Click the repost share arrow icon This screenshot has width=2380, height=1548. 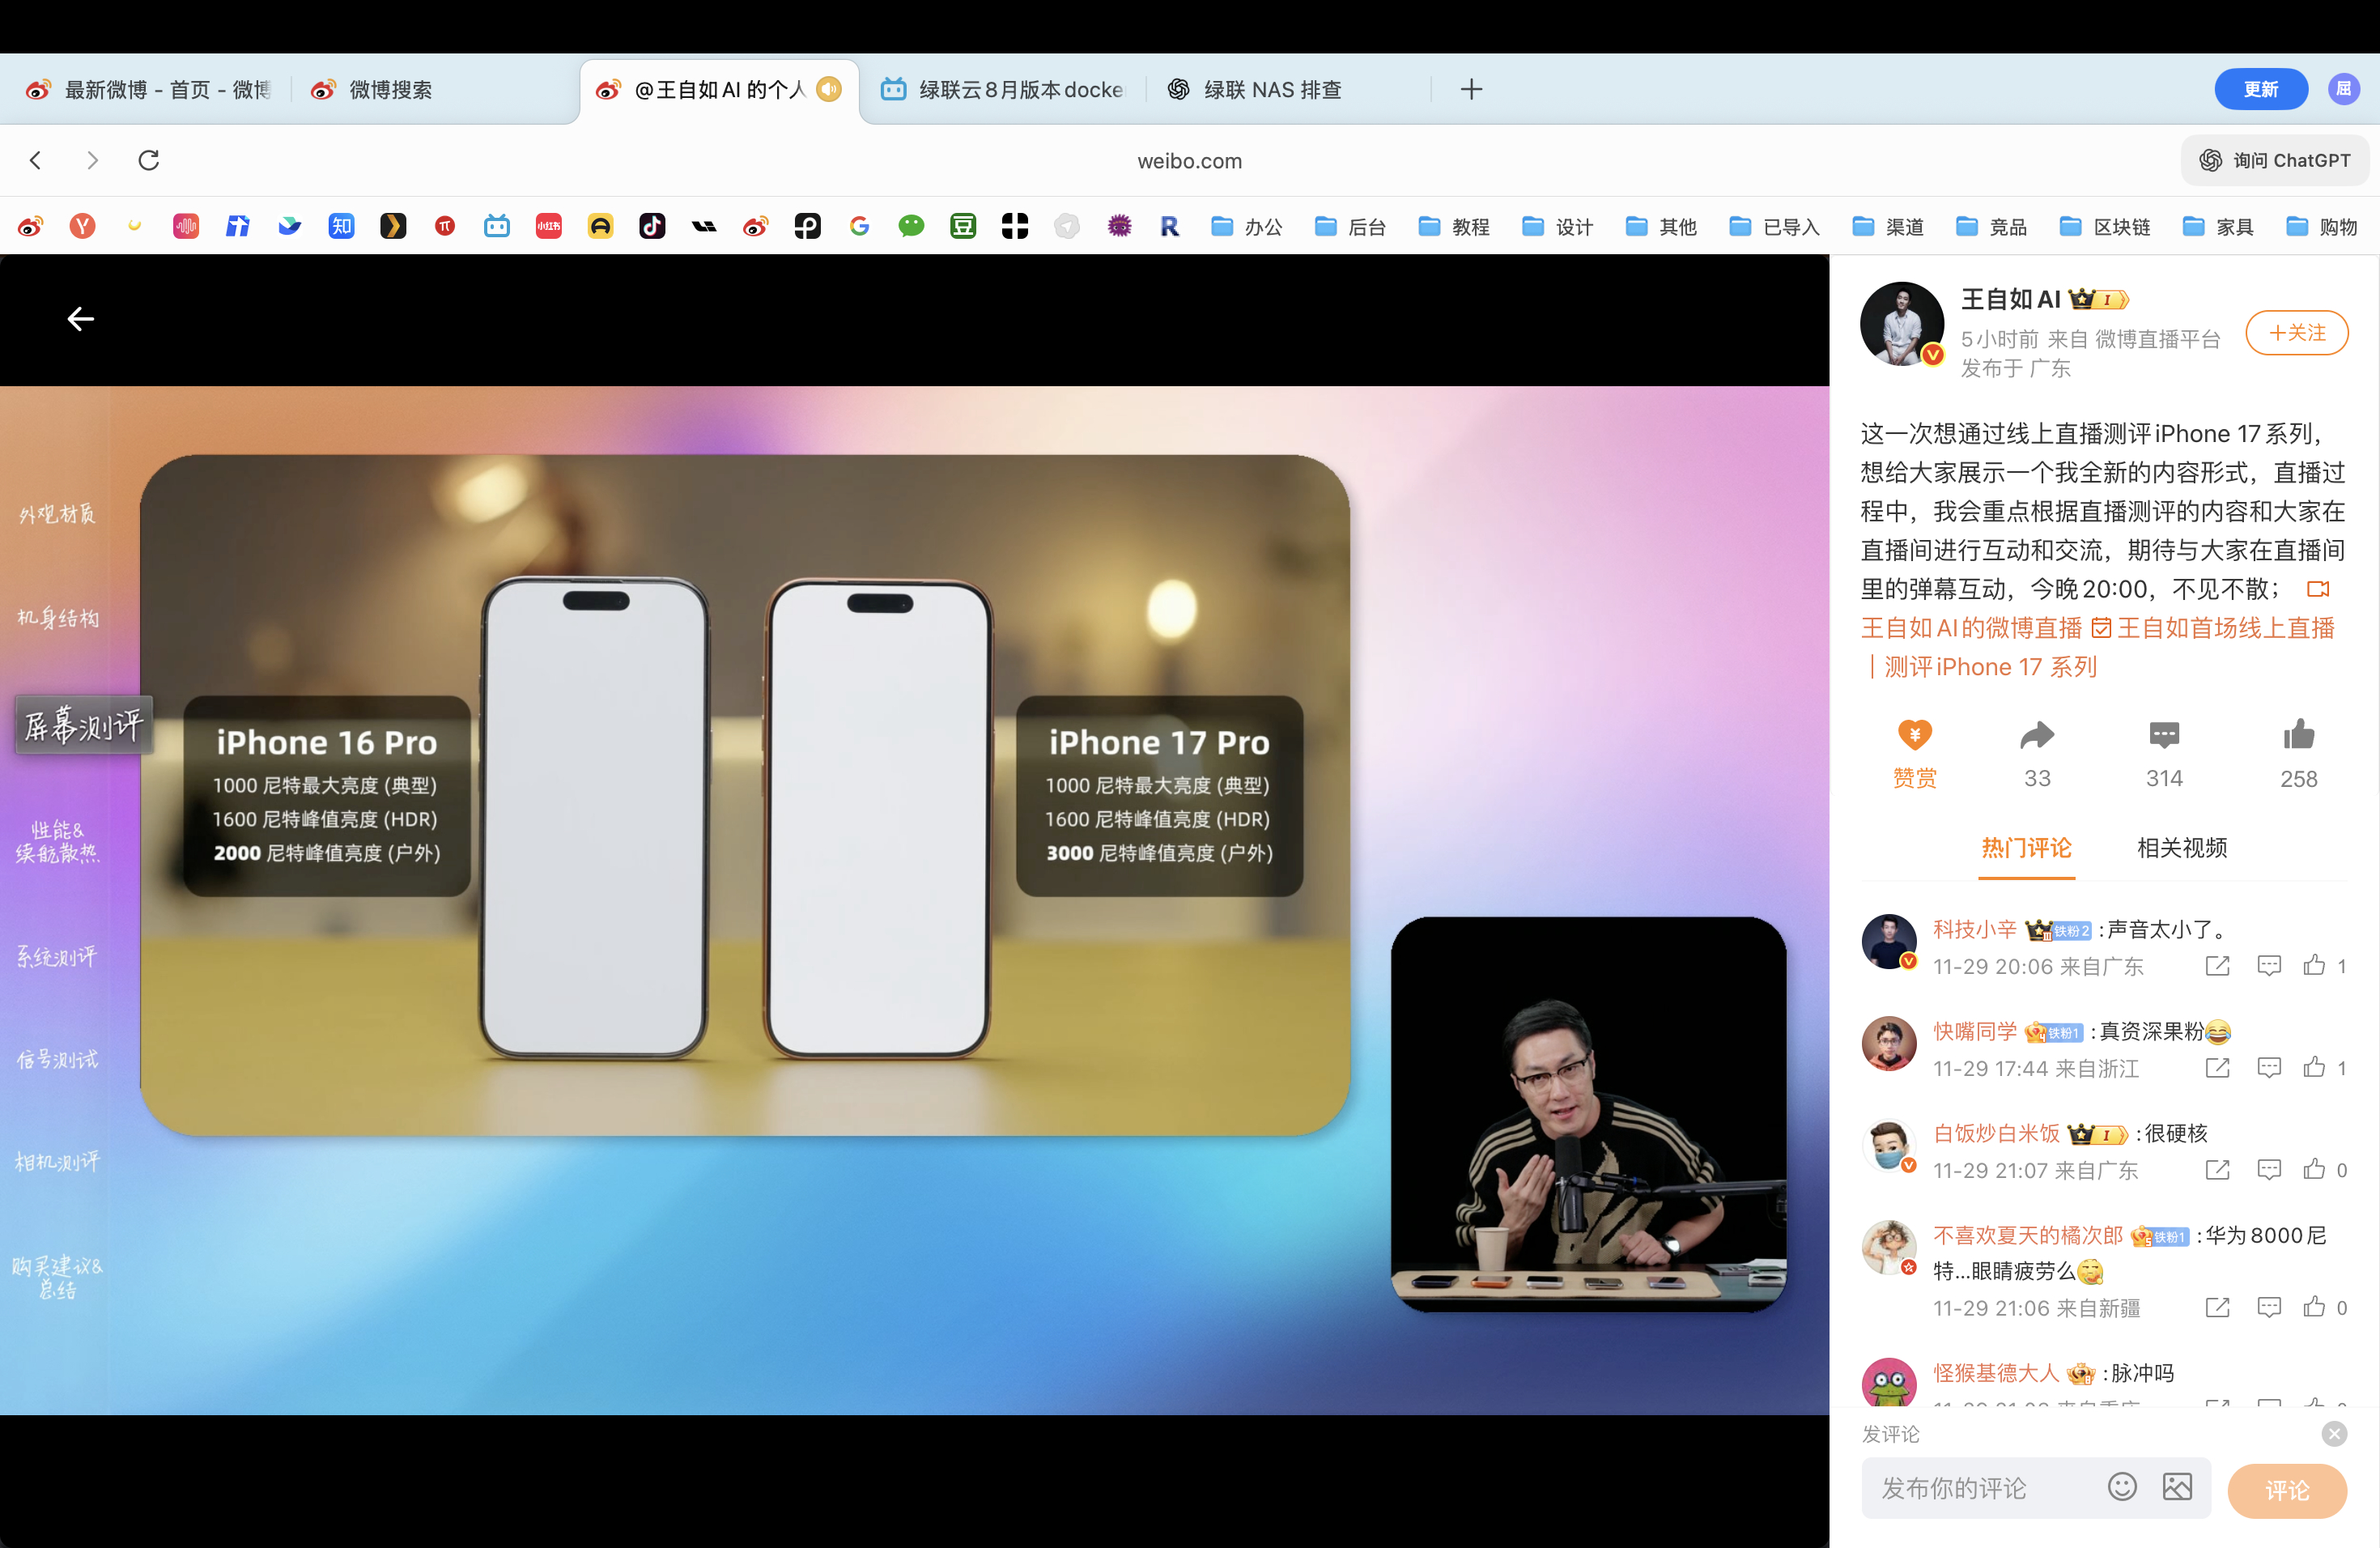coord(2036,736)
